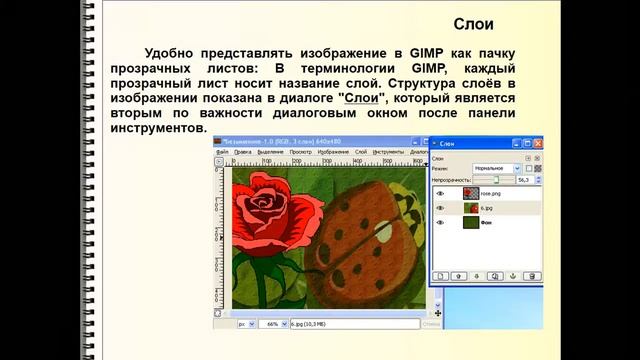
Task: Open the Выделение menu
Action: pyautogui.click(x=270, y=152)
